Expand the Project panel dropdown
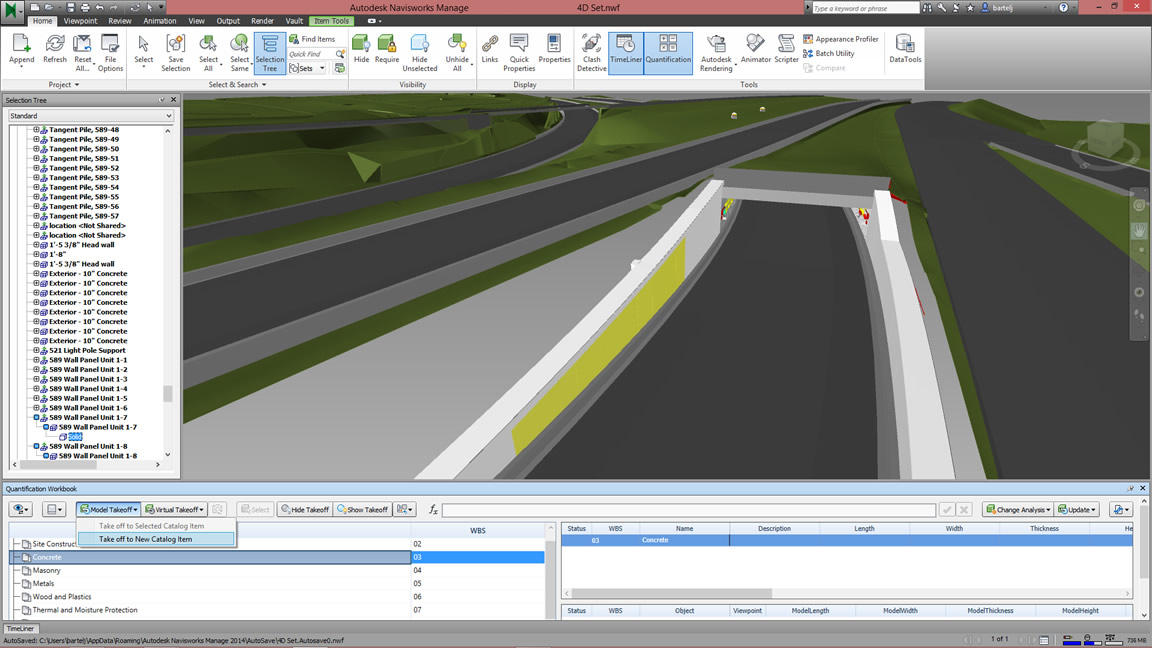 click(x=63, y=84)
